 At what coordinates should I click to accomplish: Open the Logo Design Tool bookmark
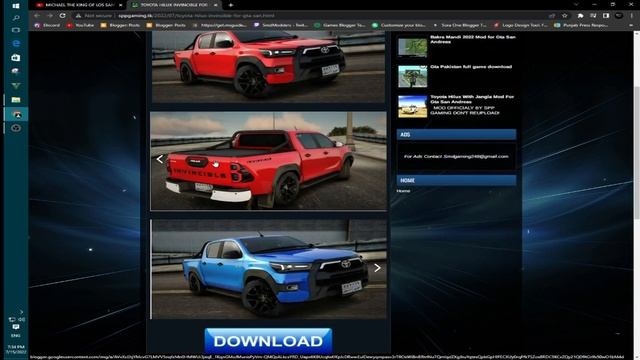point(521,25)
